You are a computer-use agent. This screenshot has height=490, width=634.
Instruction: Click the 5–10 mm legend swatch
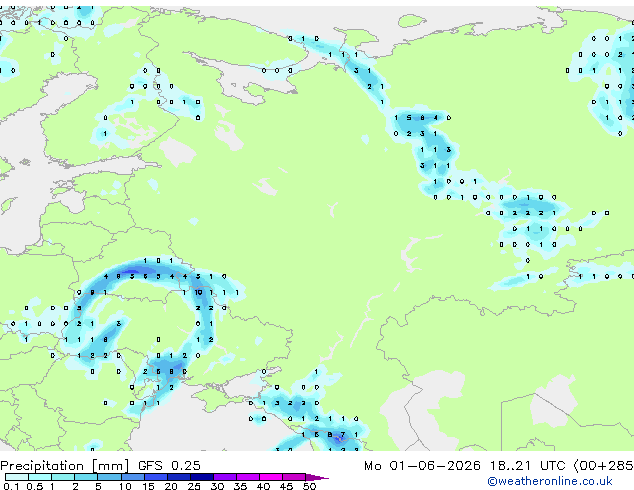[109, 477]
